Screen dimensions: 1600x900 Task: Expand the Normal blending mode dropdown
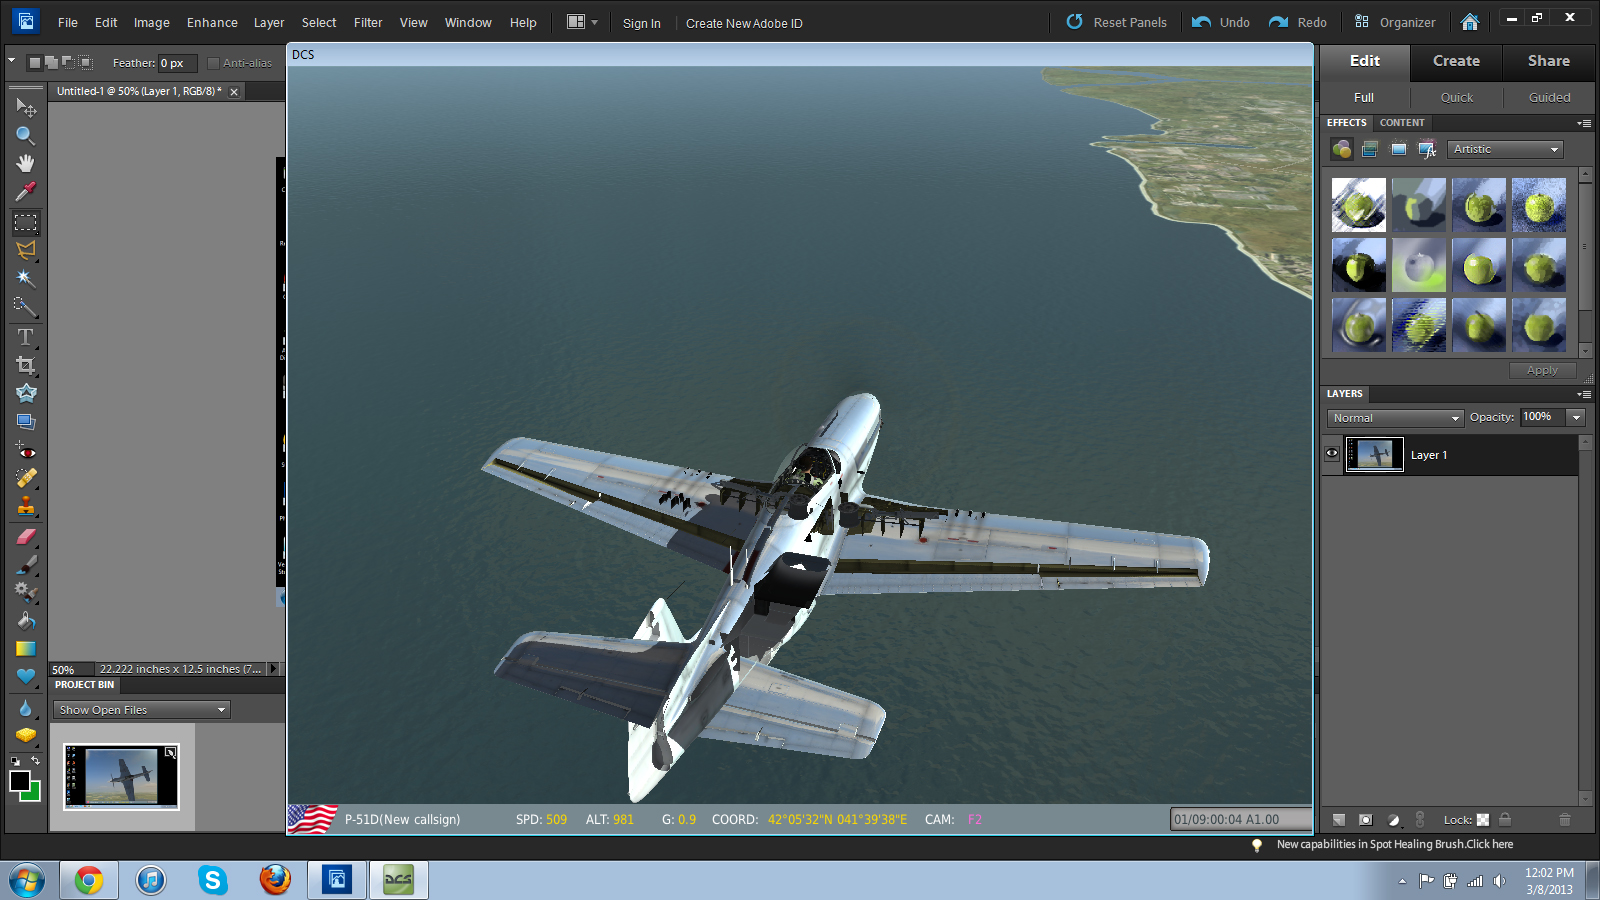point(1396,418)
